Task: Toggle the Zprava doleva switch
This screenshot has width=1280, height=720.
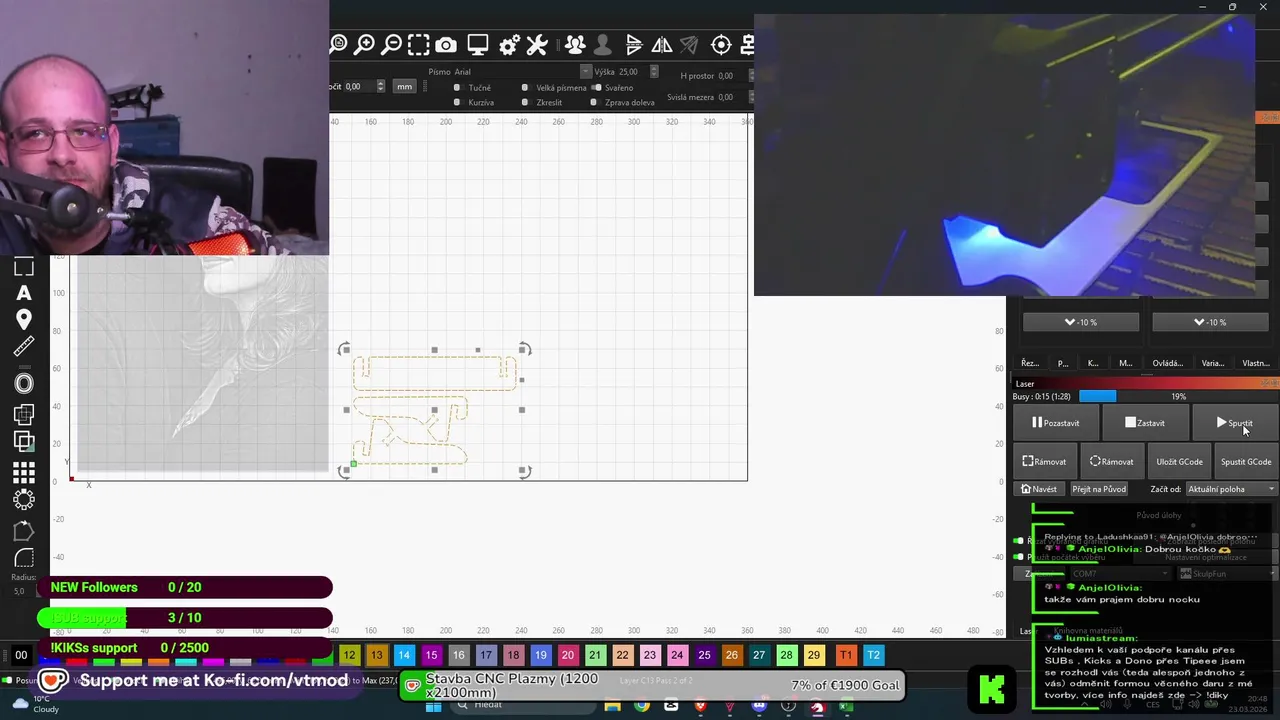Action: [x=594, y=103]
